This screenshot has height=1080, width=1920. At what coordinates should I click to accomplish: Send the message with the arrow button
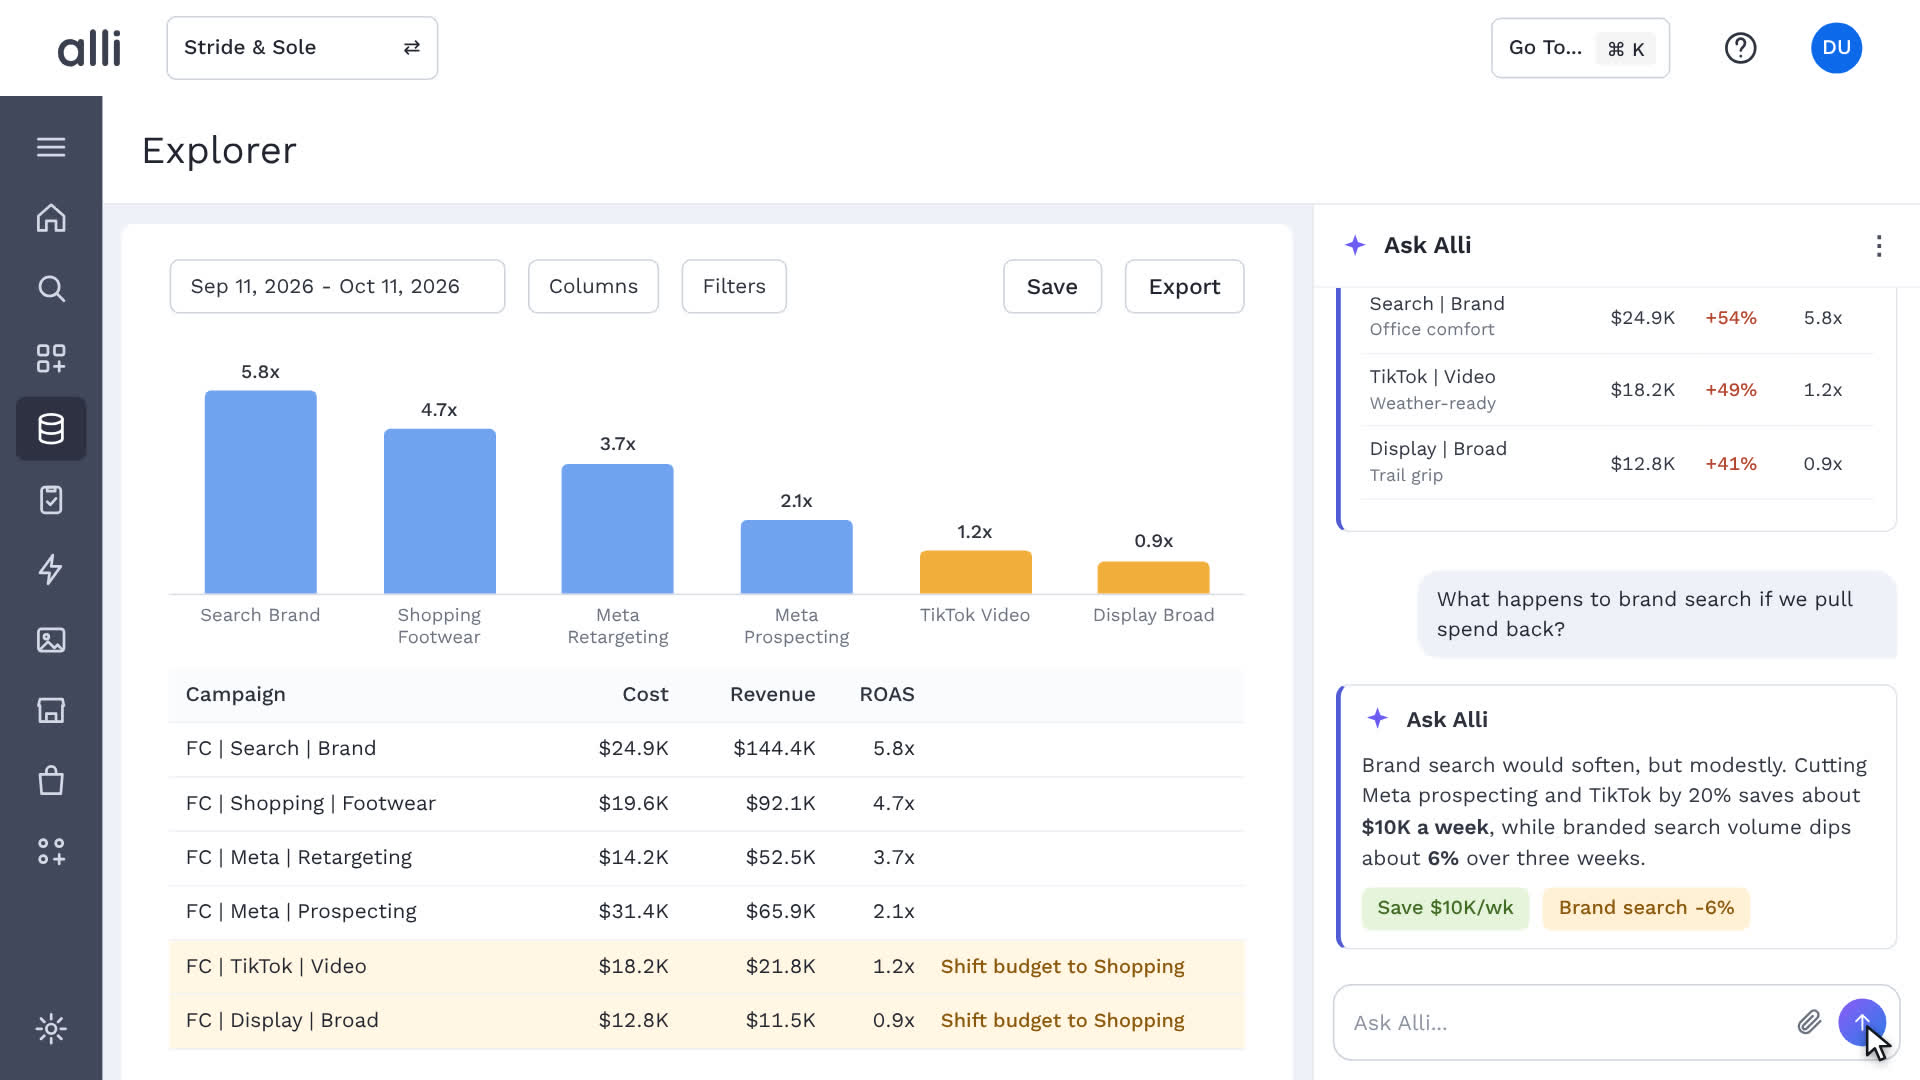coord(1862,1022)
